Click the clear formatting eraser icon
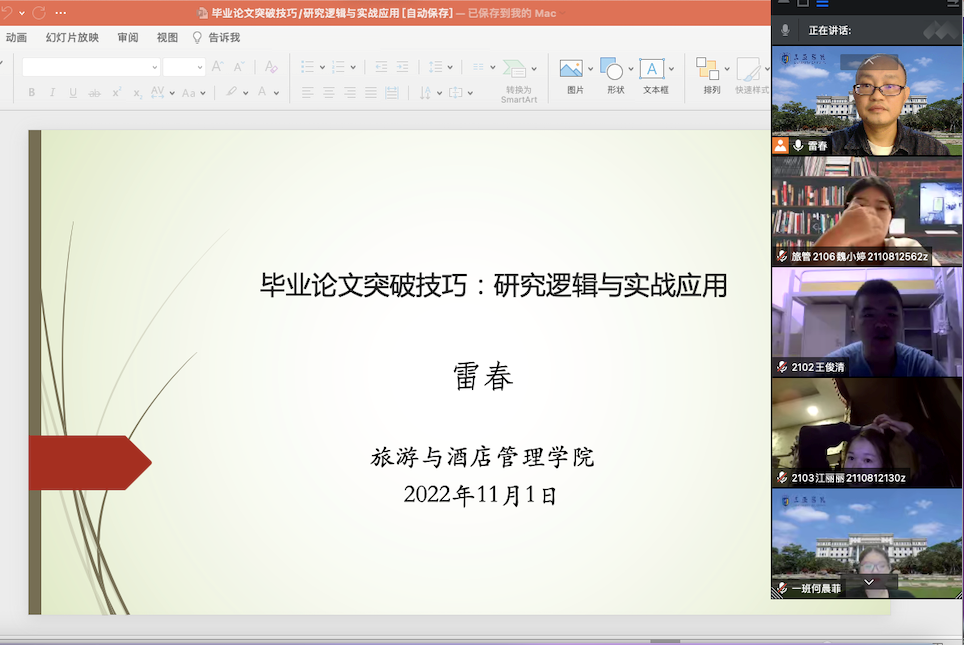This screenshot has width=964, height=645. coord(270,67)
